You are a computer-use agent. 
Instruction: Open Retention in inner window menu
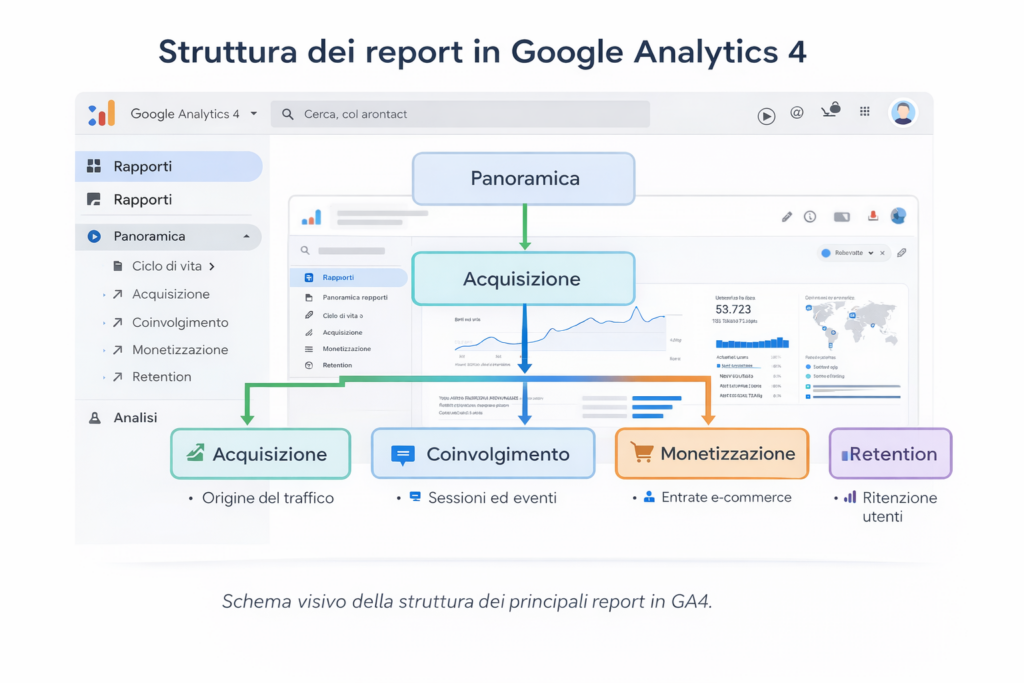(337, 366)
